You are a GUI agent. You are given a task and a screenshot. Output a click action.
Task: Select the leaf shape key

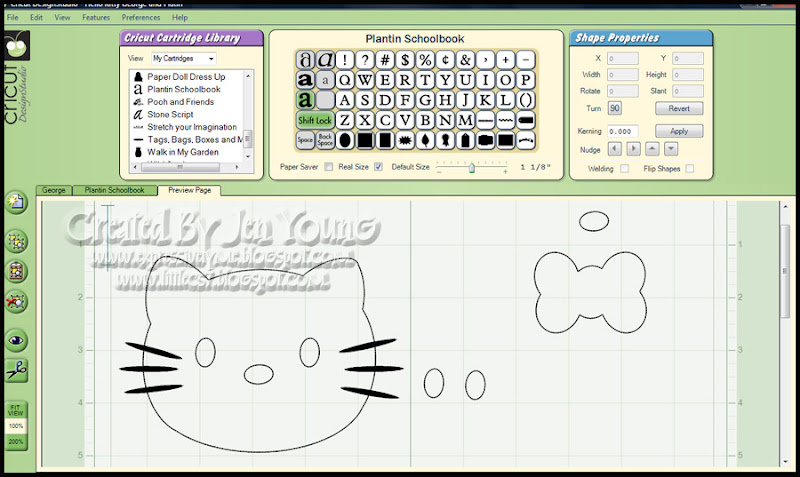click(x=425, y=140)
